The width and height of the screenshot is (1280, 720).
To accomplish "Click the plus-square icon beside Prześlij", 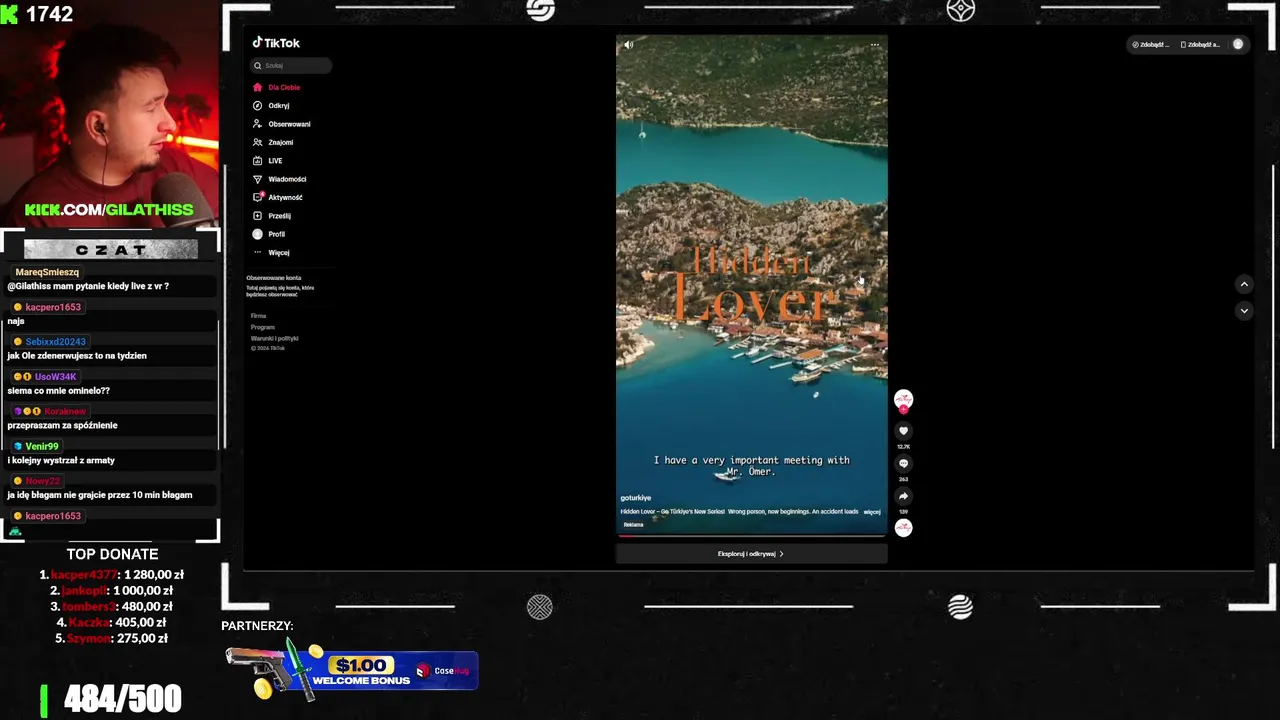I will click(x=257, y=215).
